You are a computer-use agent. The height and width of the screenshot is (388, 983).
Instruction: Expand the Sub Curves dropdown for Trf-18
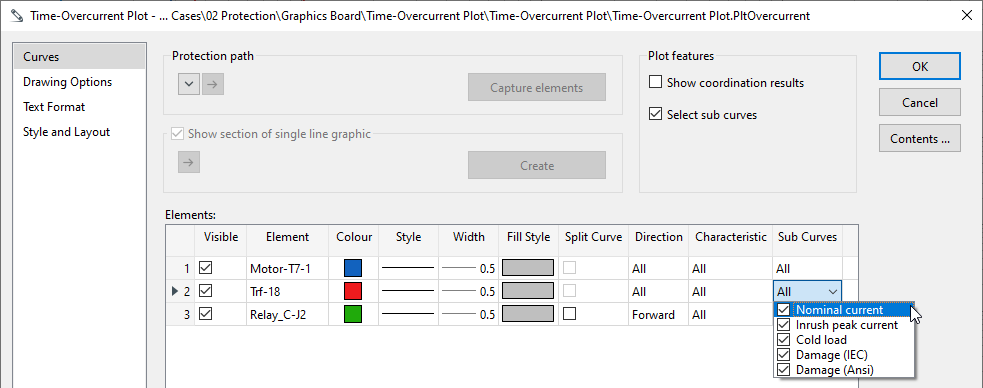pos(832,291)
